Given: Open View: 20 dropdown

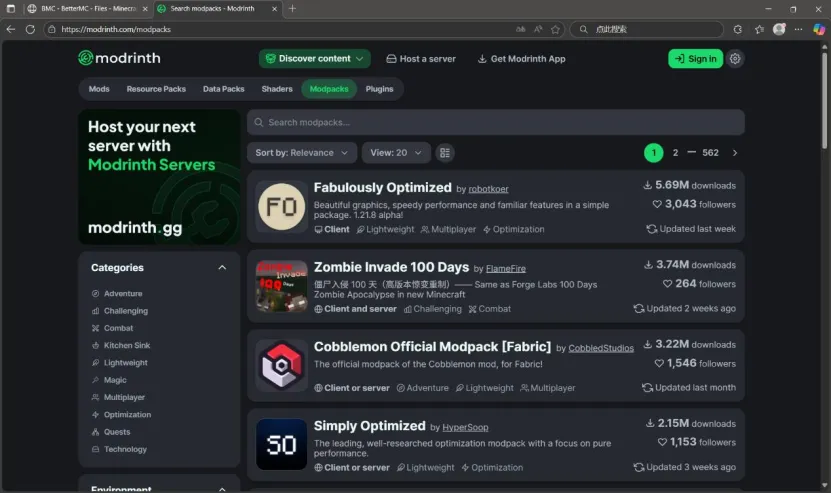Looking at the screenshot, I should [x=396, y=153].
